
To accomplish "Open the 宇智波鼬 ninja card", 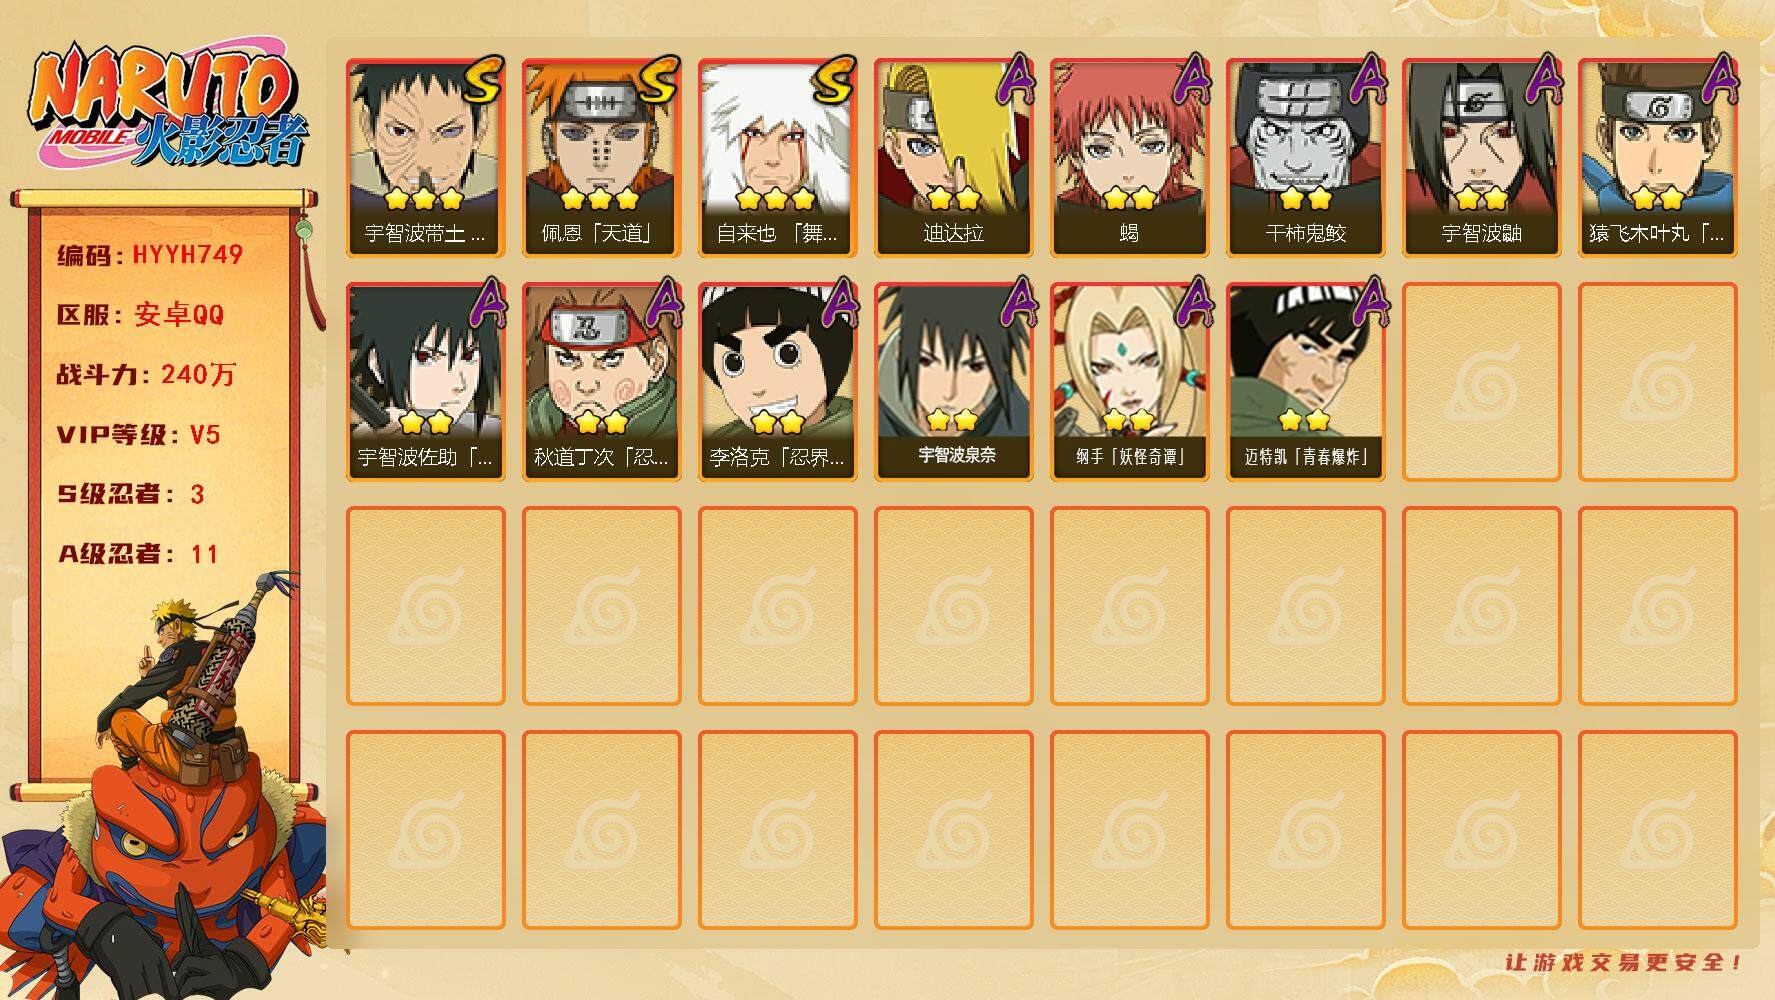I will [x=1482, y=158].
